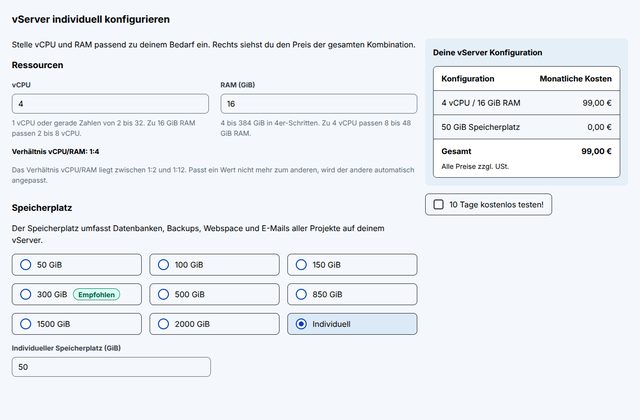Click the 'Verhältnis vCPU/RAM: 1:4' text

pos(56,151)
